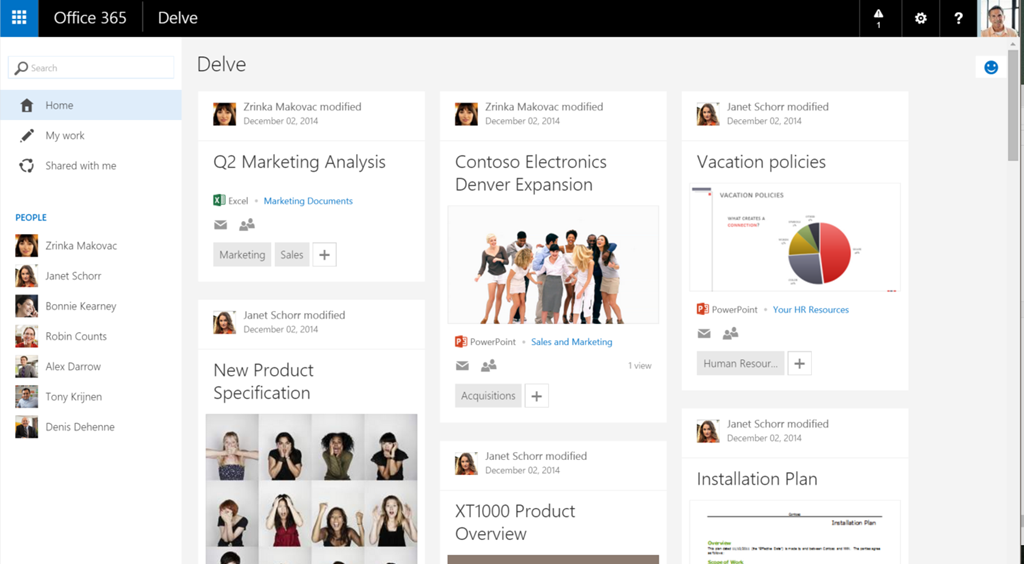Open the settings gear icon
This screenshot has width=1024, height=564.
pyautogui.click(x=920, y=18)
